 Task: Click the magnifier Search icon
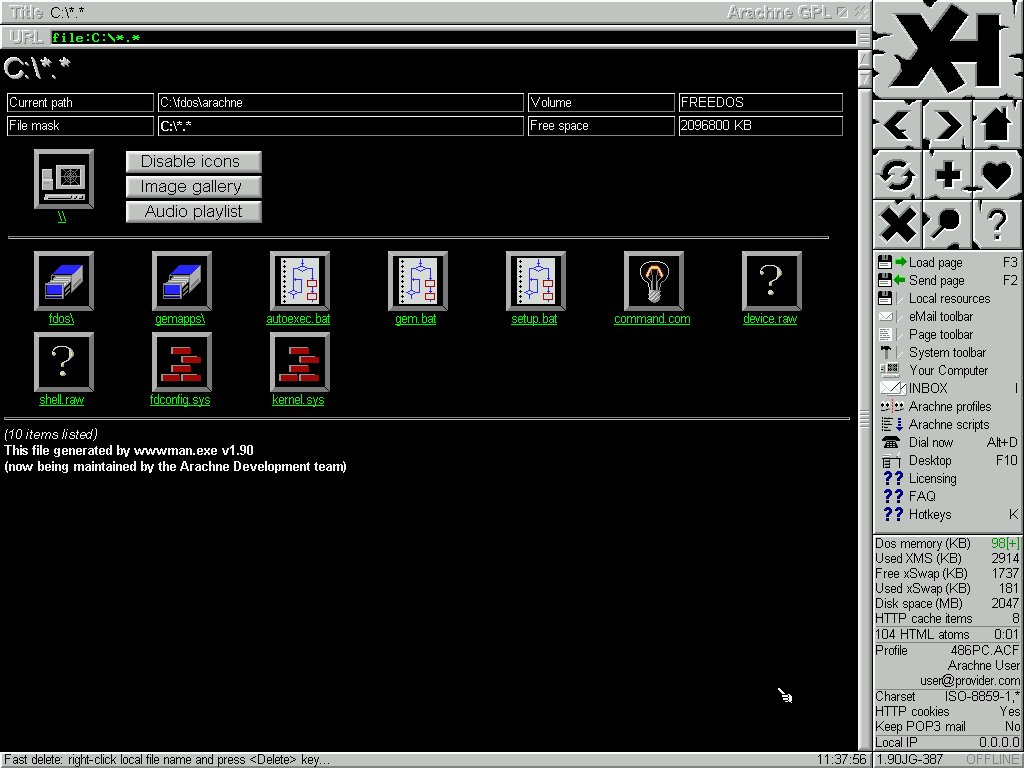pyautogui.click(x=946, y=223)
